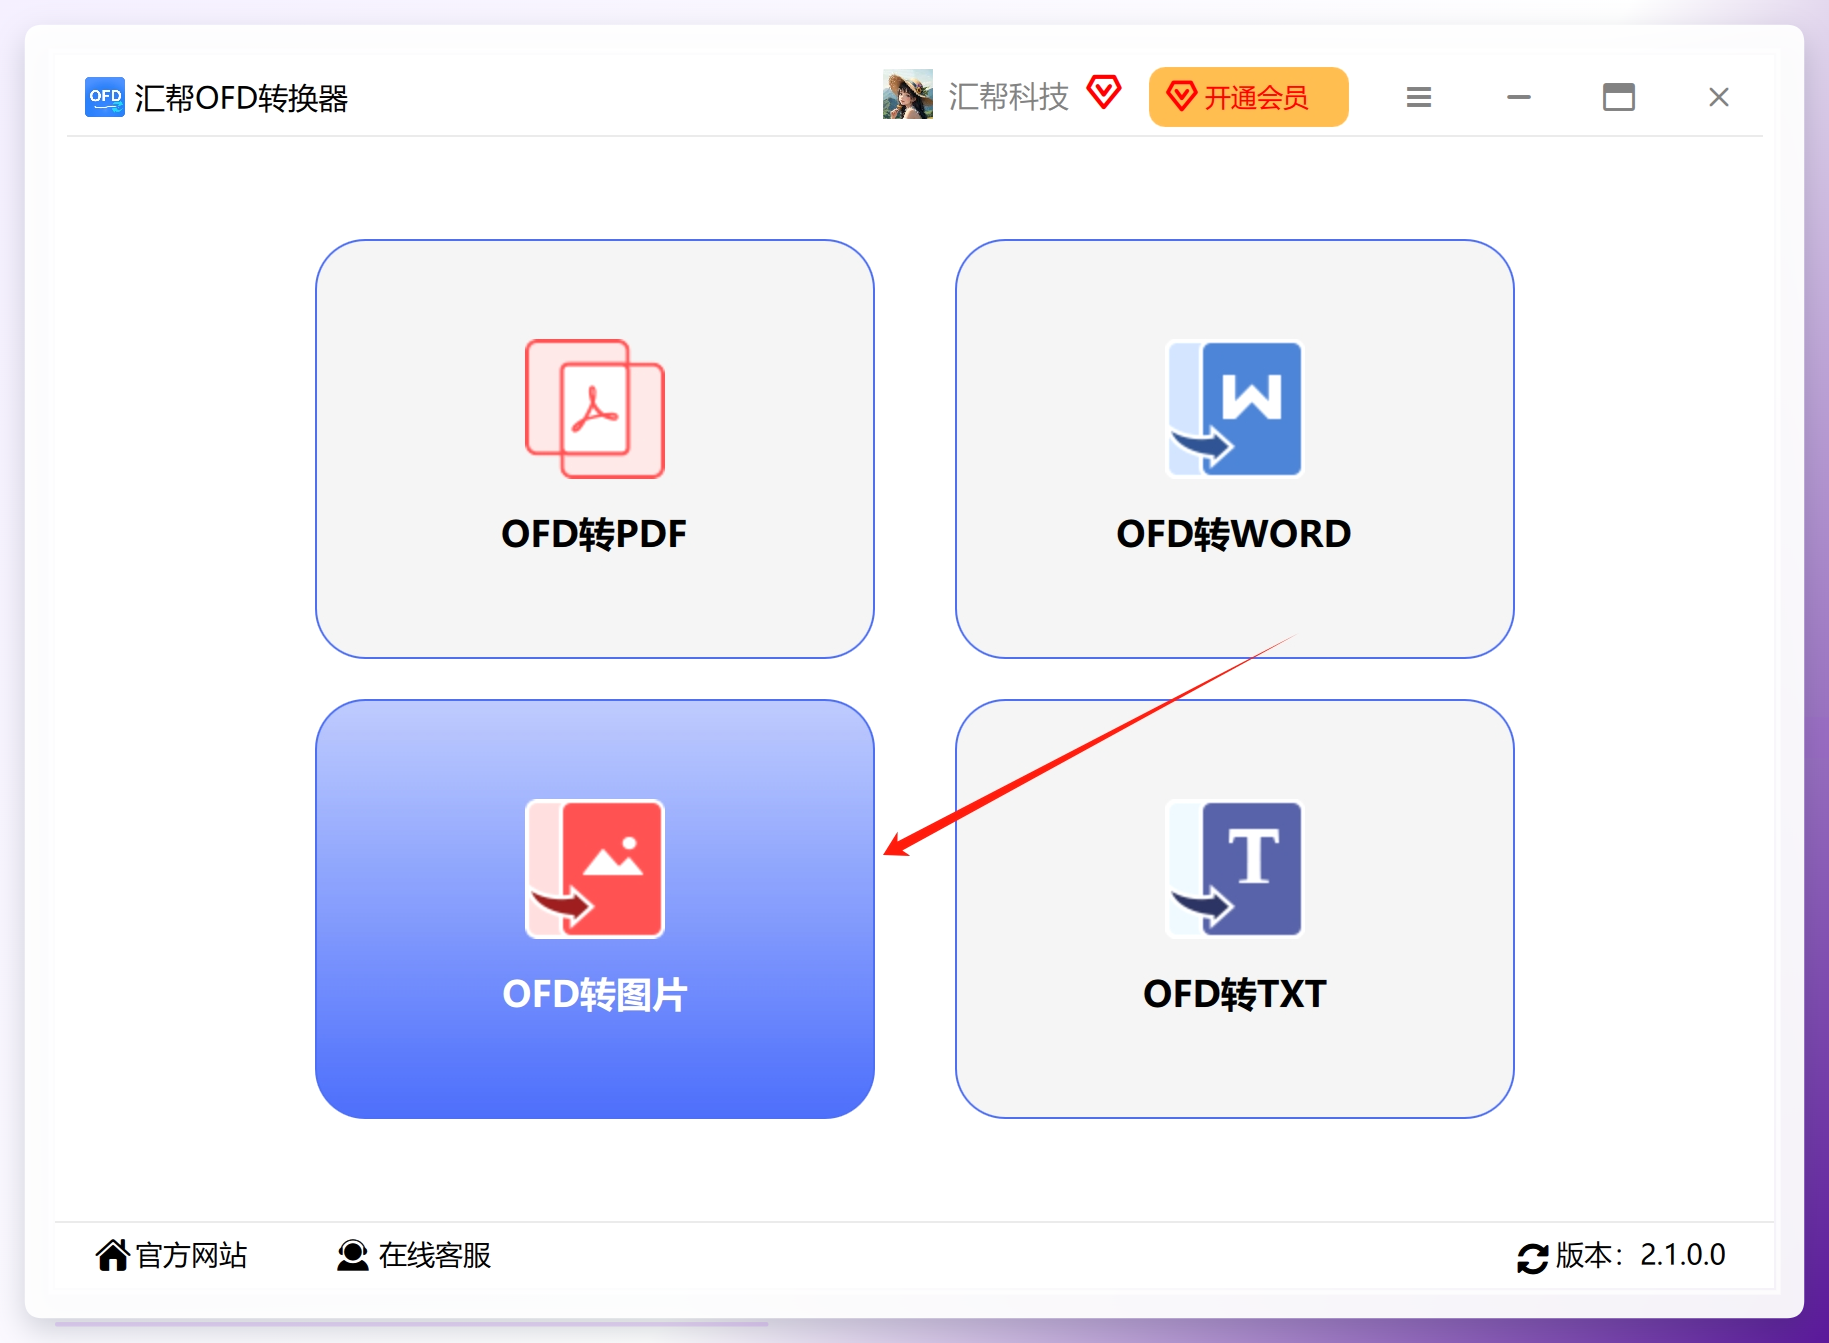Select the highlighted OFD转图片 card
The height and width of the screenshot is (1343, 1829).
[x=594, y=909]
